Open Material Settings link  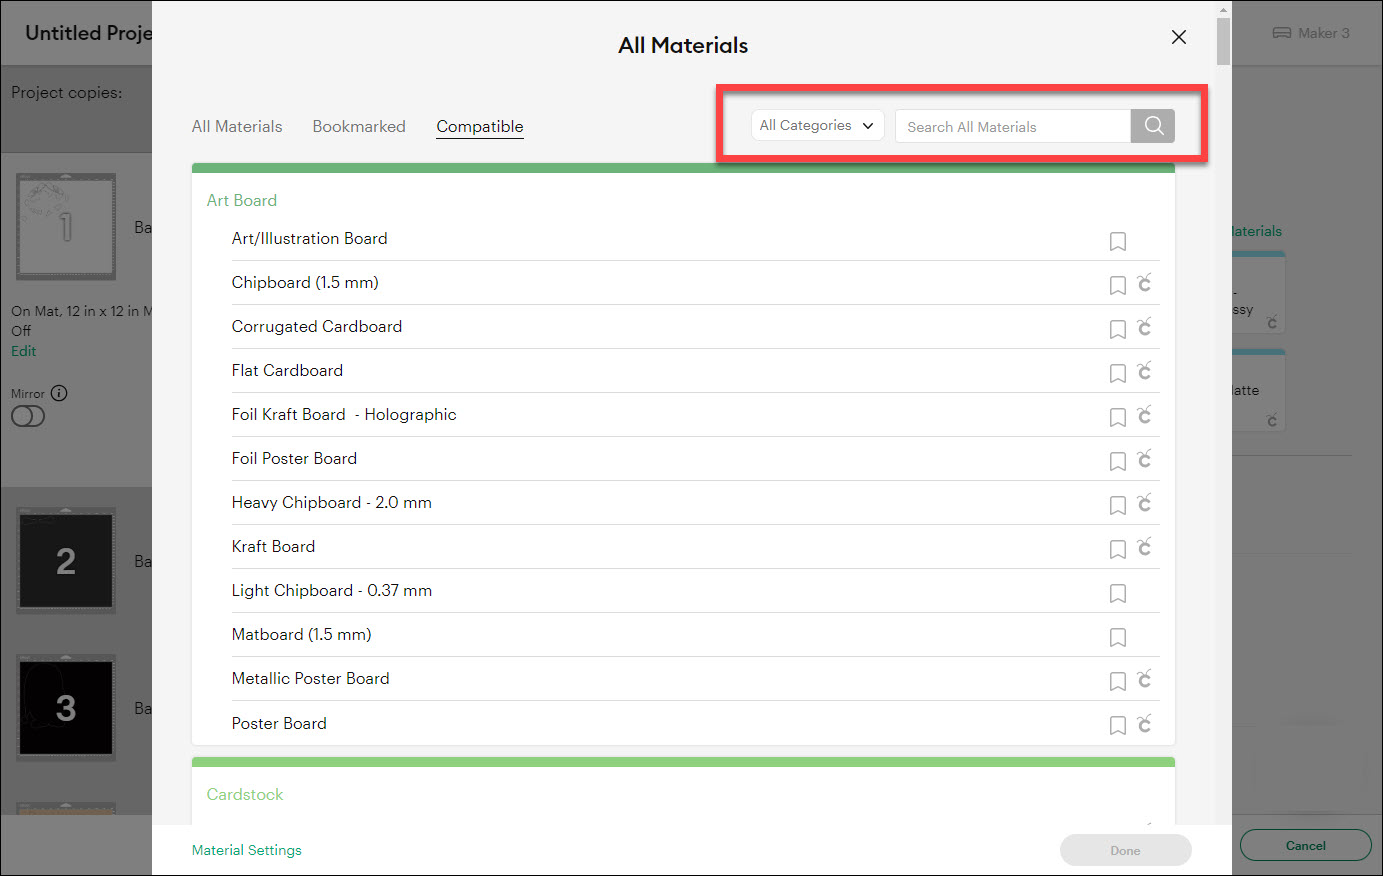(x=247, y=850)
